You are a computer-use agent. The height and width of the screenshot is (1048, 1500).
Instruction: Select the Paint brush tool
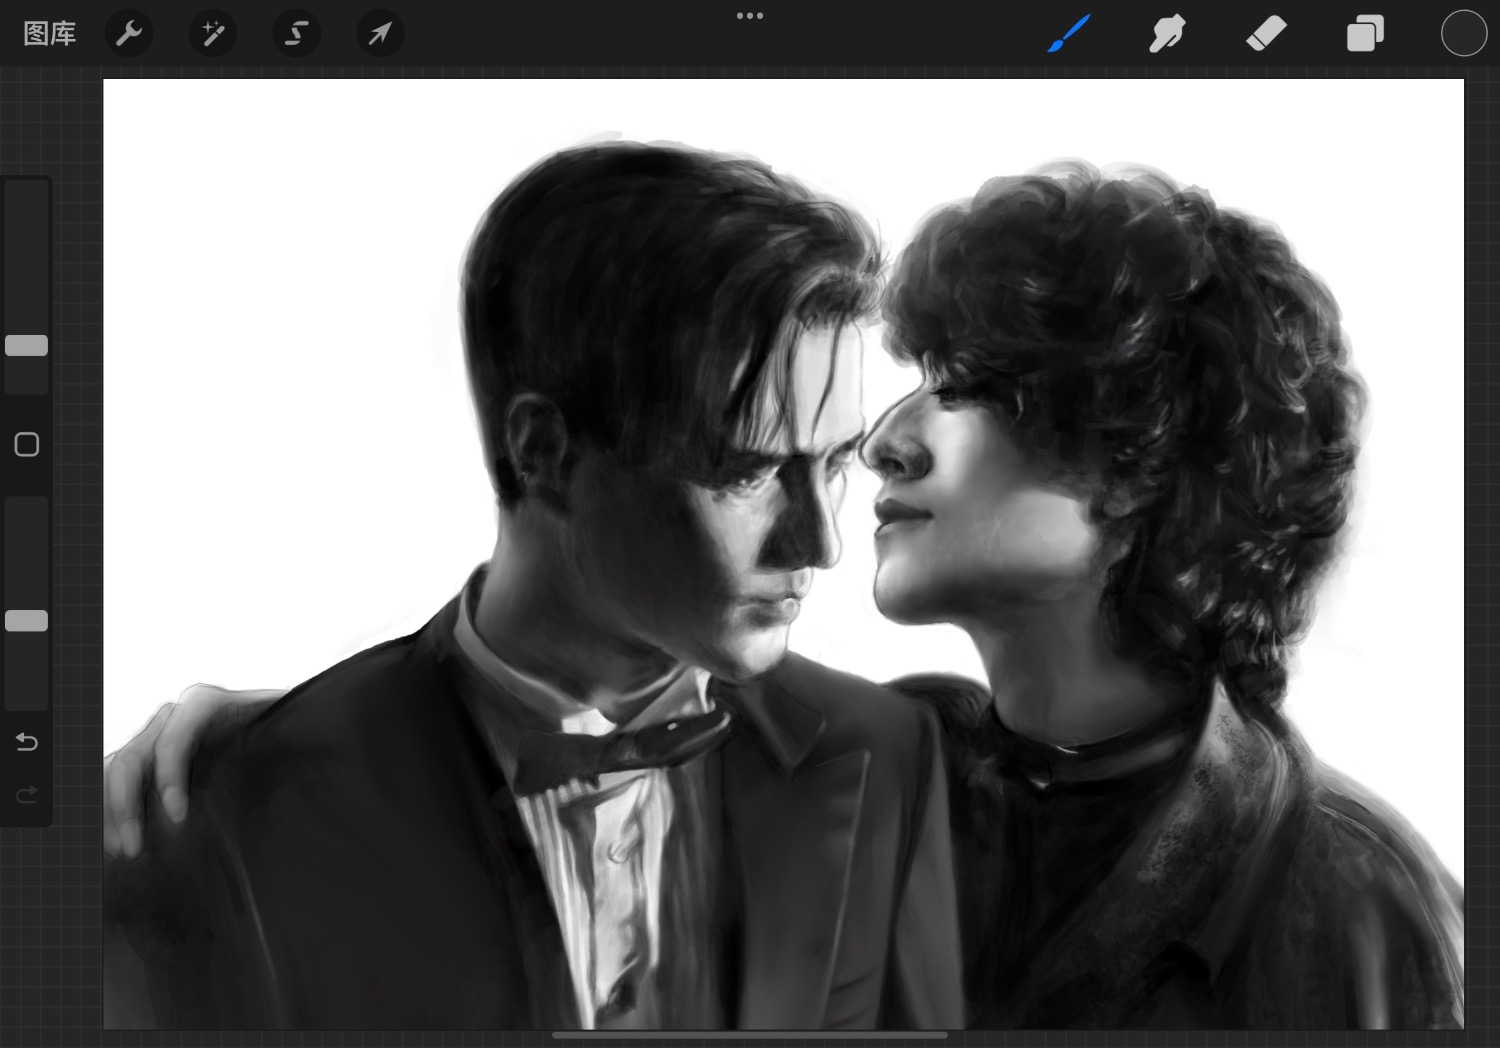(1069, 34)
